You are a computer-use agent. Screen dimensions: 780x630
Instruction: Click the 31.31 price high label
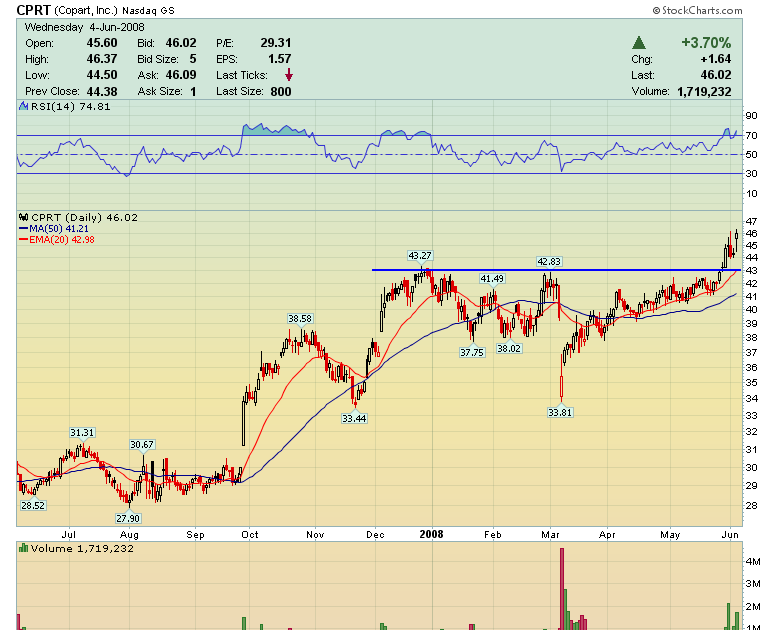pos(82,432)
